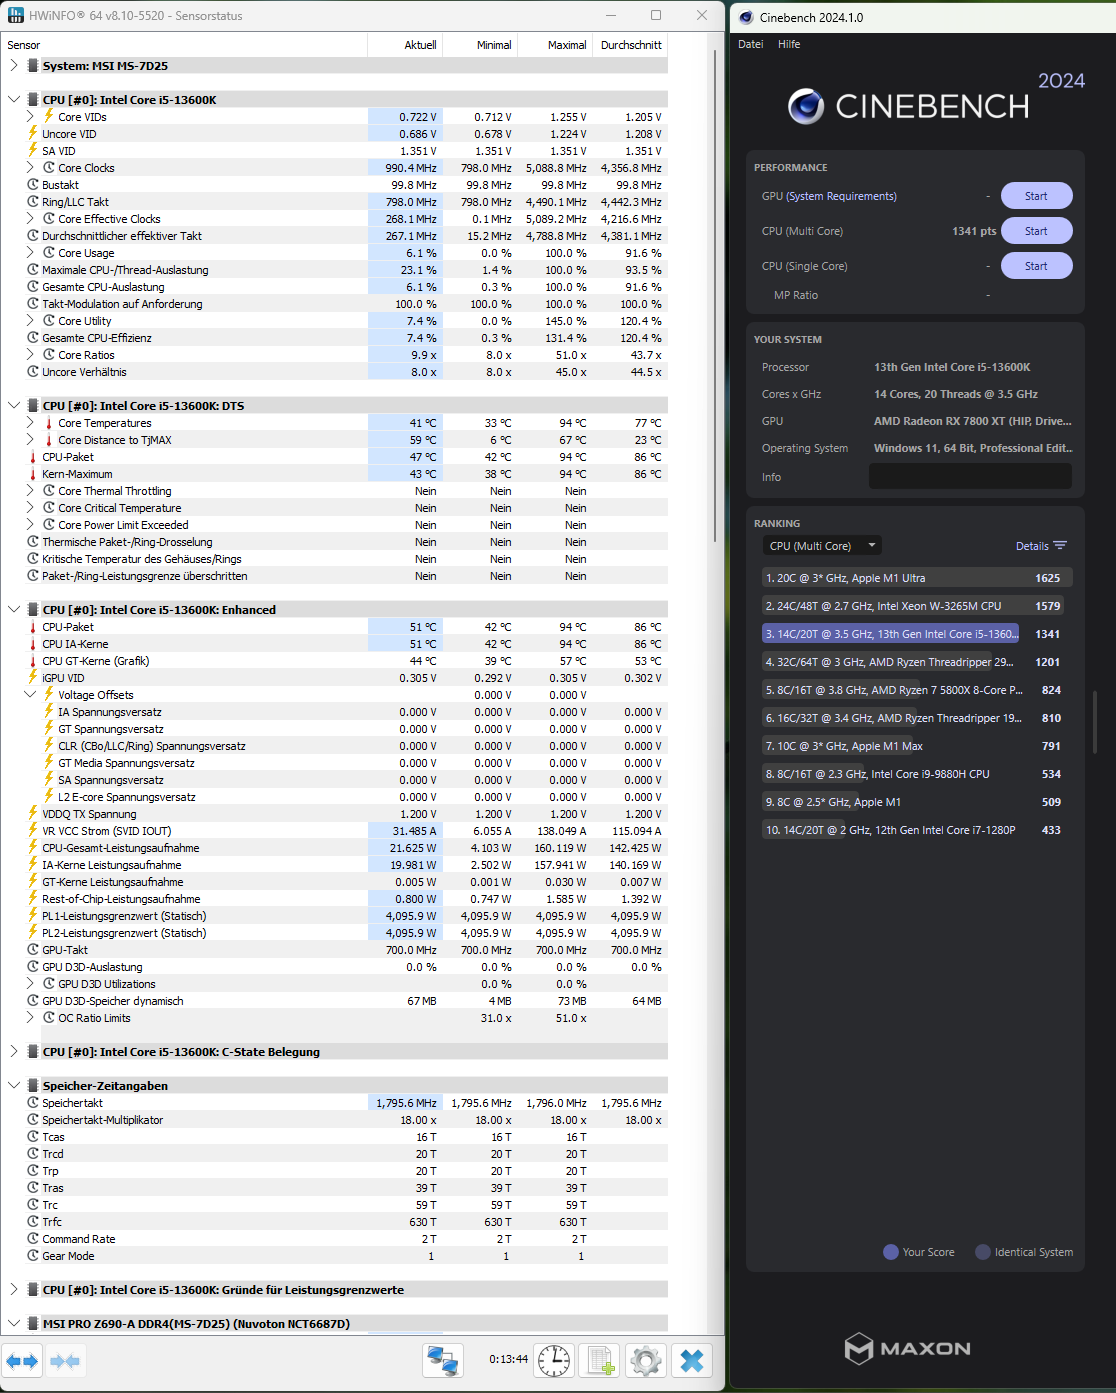This screenshot has height=1393, width=1116.
Task: Open the remote/network monitoring icon in HWiNFO
Action: pos(443,1361)
